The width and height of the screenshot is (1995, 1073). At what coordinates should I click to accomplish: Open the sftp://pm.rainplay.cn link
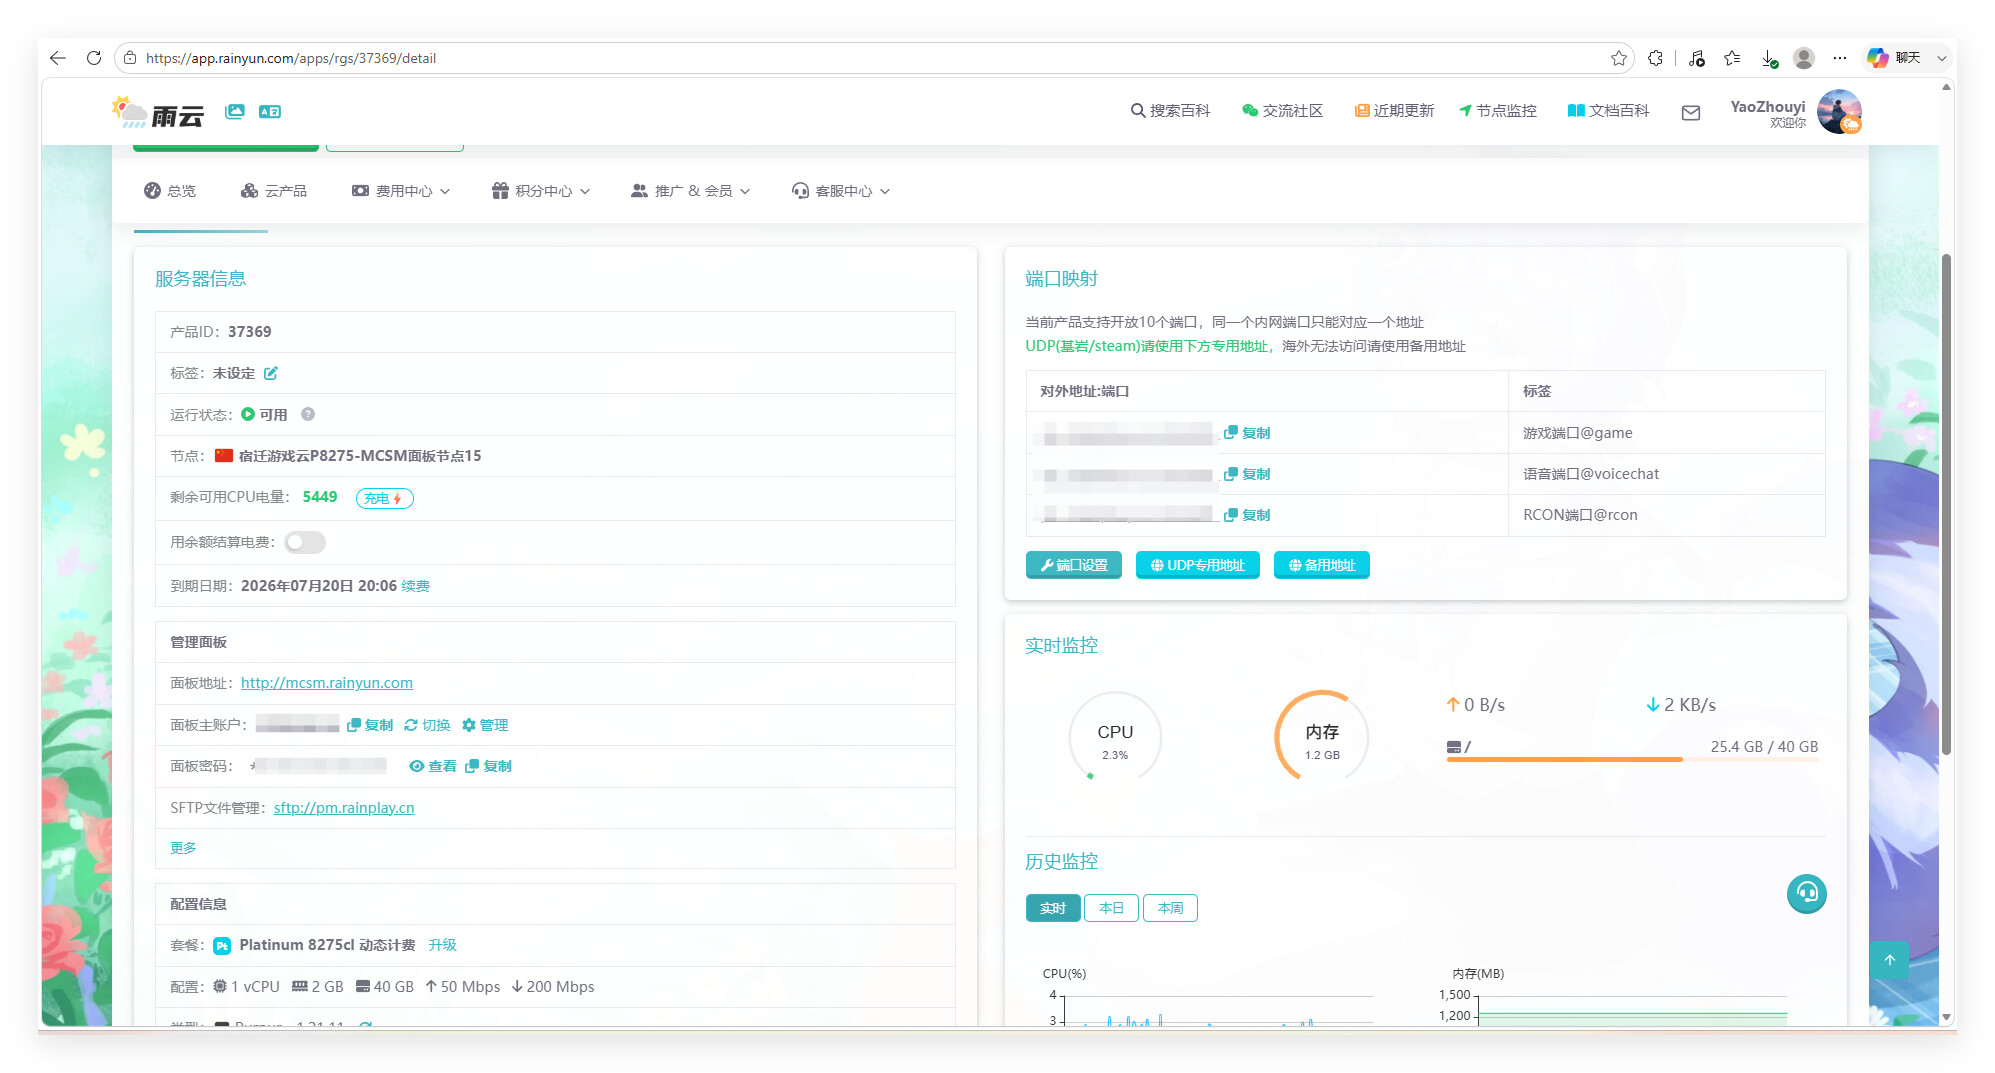[344, 808]
